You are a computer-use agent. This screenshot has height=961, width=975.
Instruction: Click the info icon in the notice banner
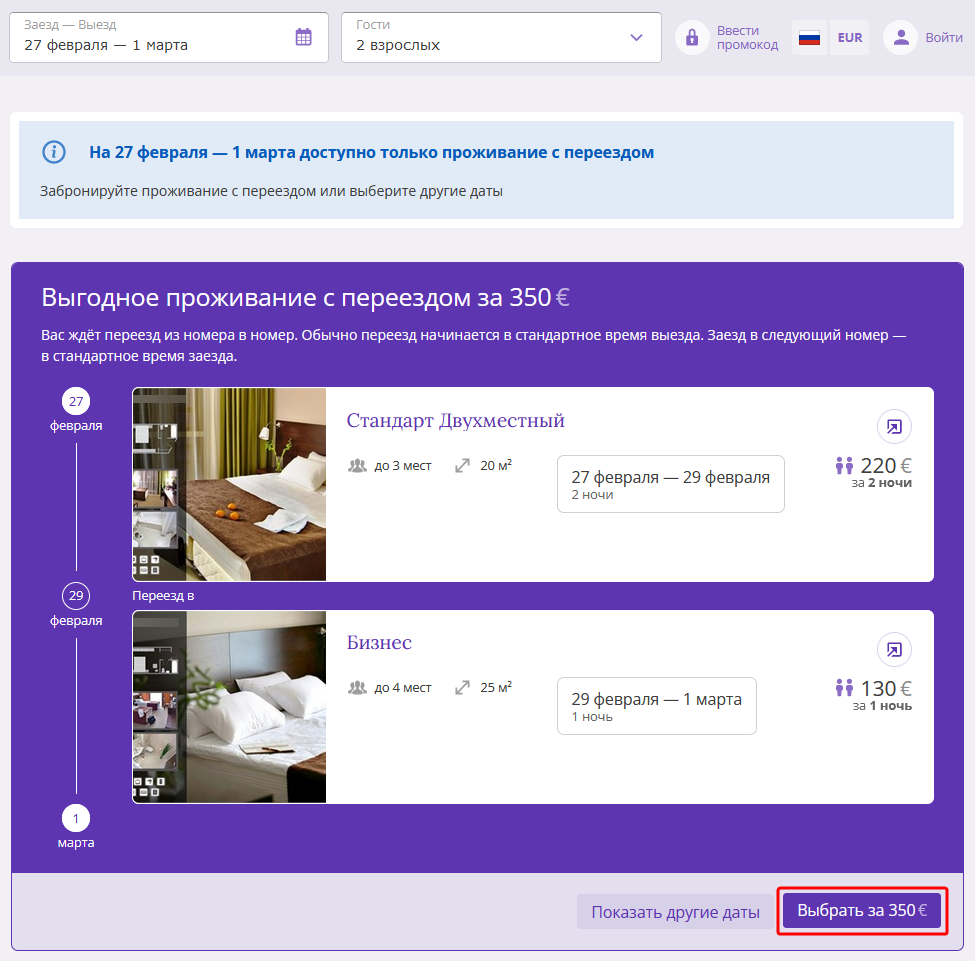pos(54,152)
